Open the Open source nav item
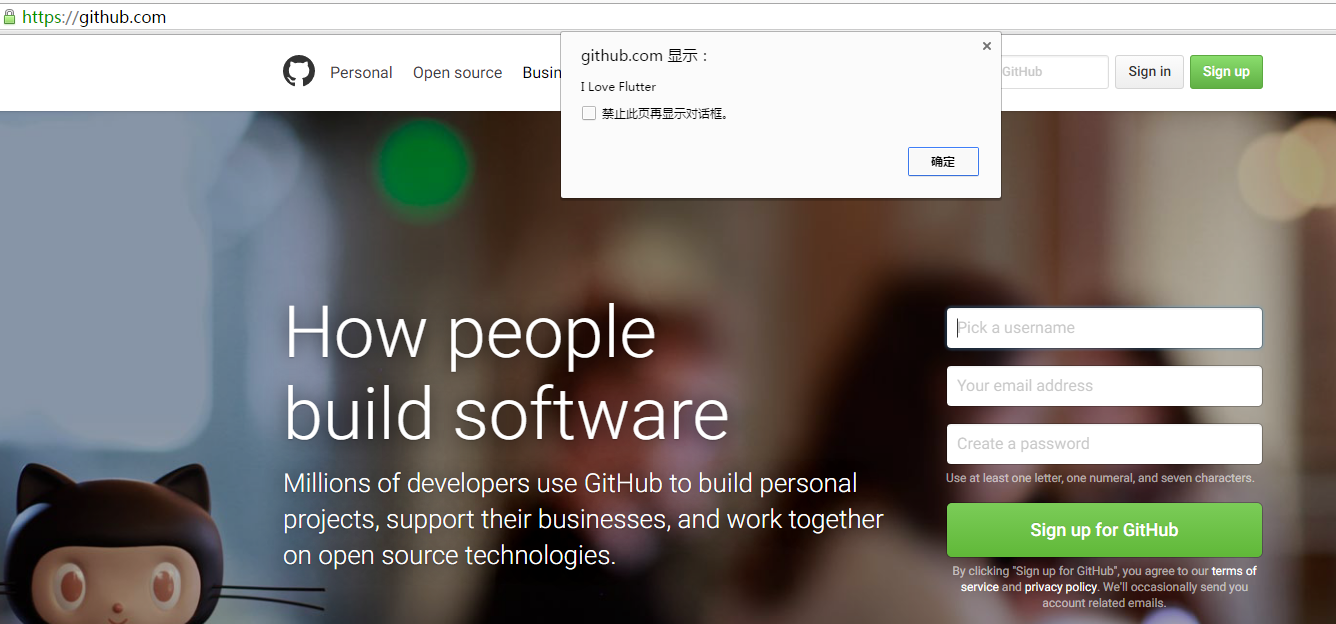The height and width of the screenshot is (624, 1336). tap(457, 72)
